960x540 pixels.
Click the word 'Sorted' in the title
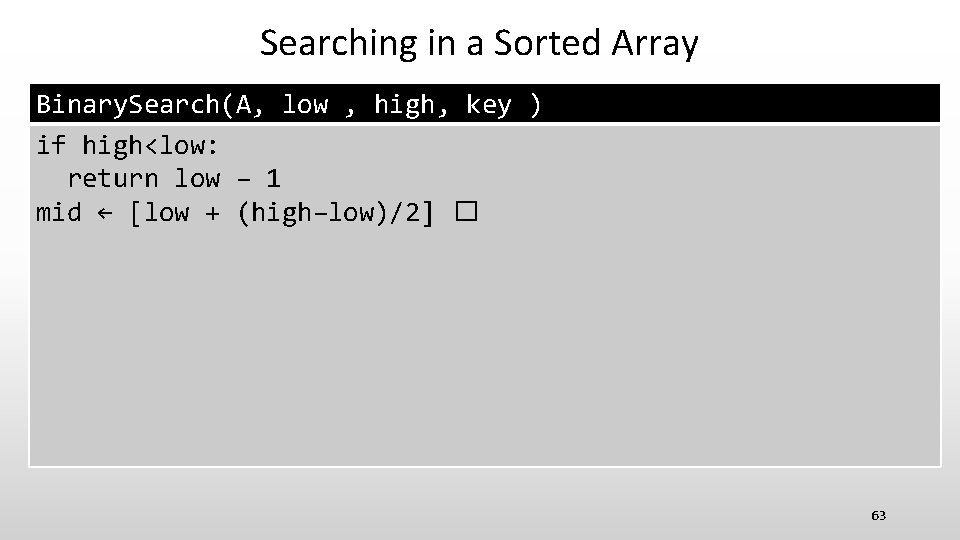tap(546, 43)
